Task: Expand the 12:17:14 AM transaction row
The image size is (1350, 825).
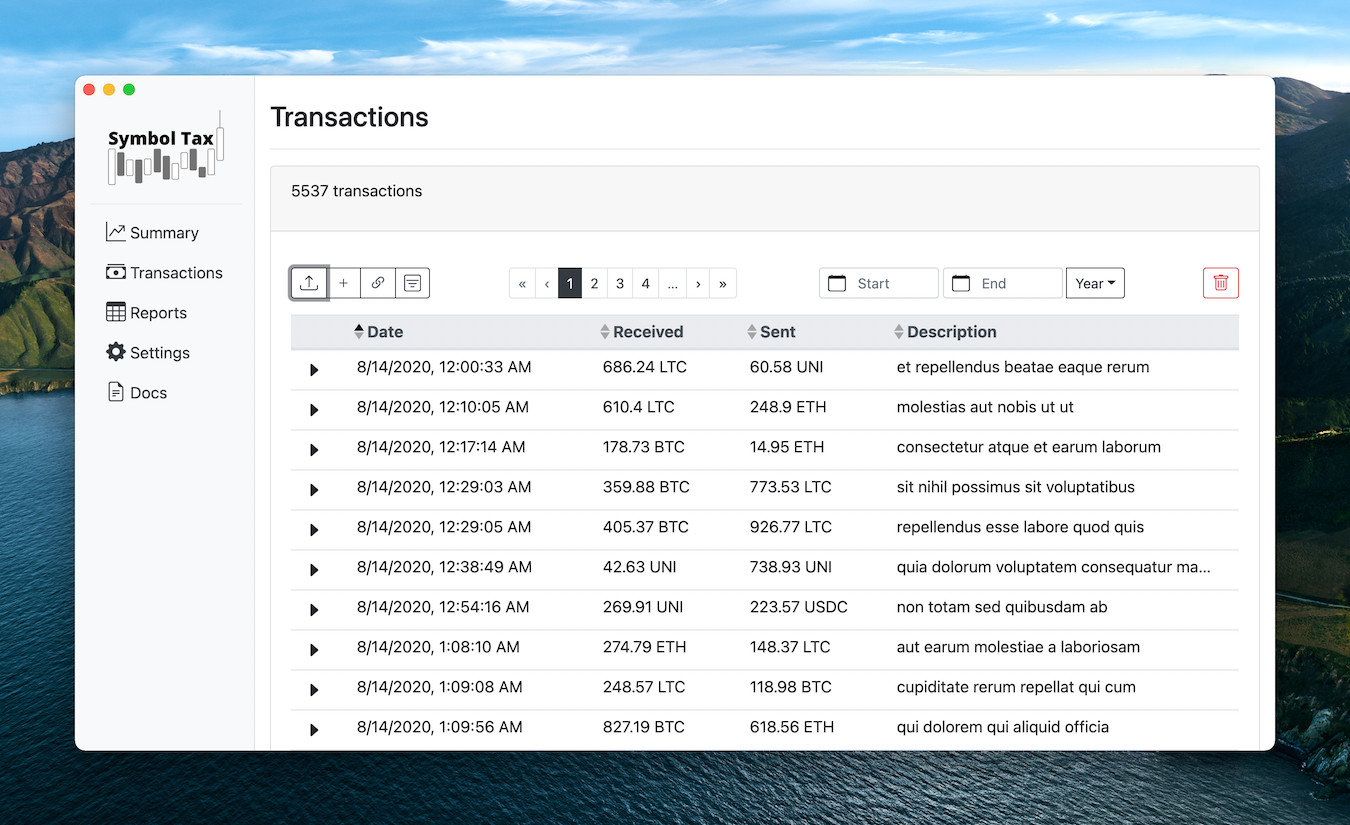Action: [314, 450]
